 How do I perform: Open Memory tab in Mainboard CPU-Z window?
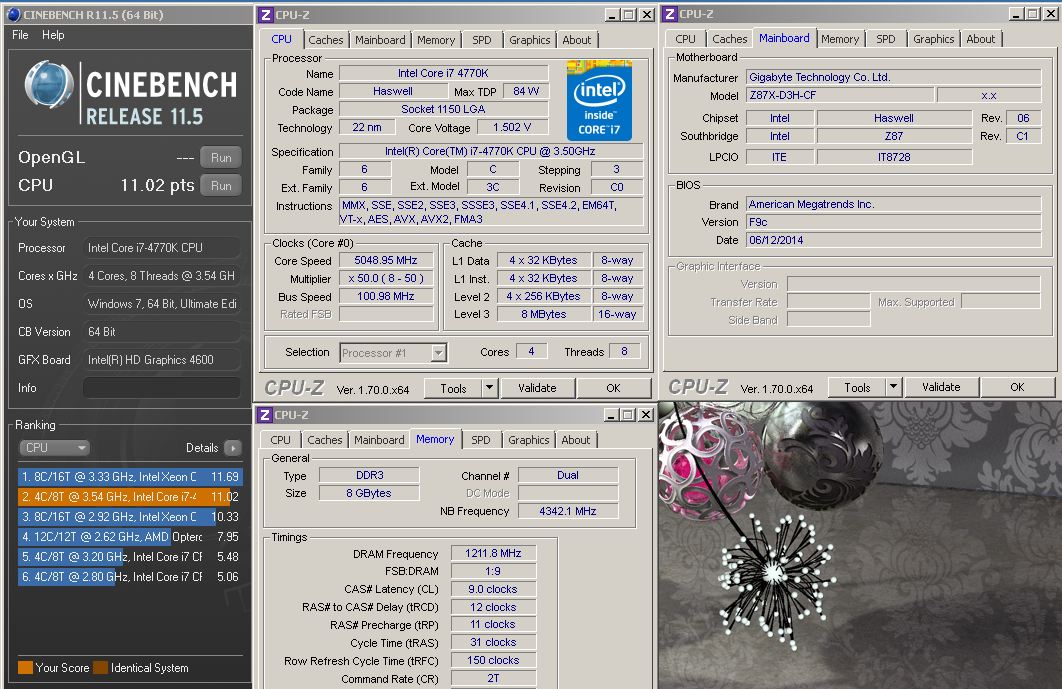tap(840, 39)
